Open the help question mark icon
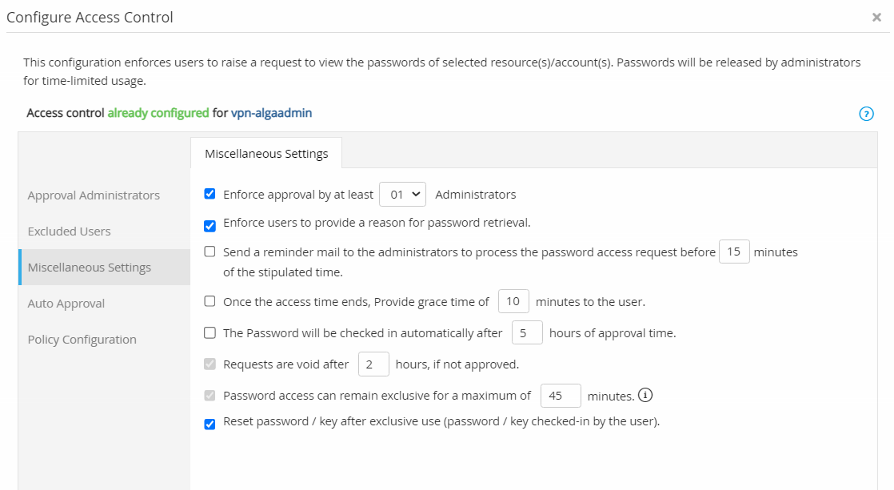 point(866,114)
